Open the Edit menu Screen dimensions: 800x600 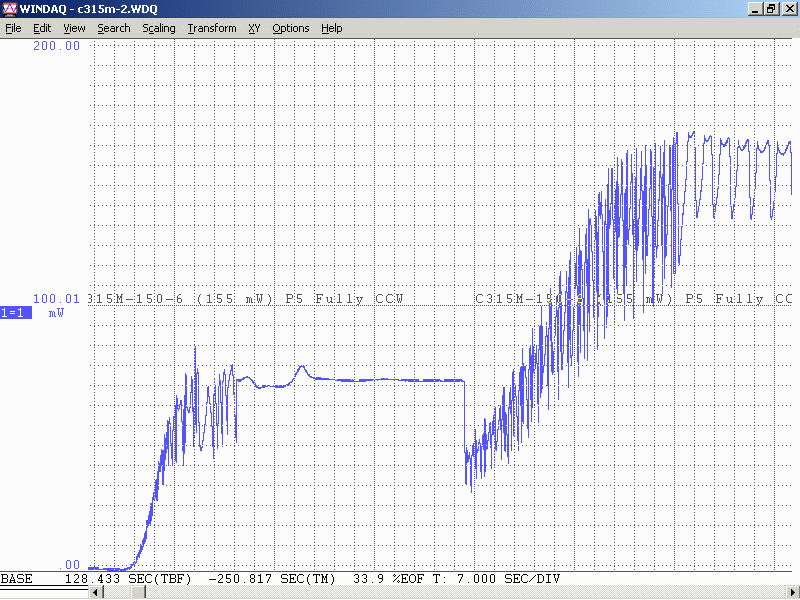[x=42, y=28]
